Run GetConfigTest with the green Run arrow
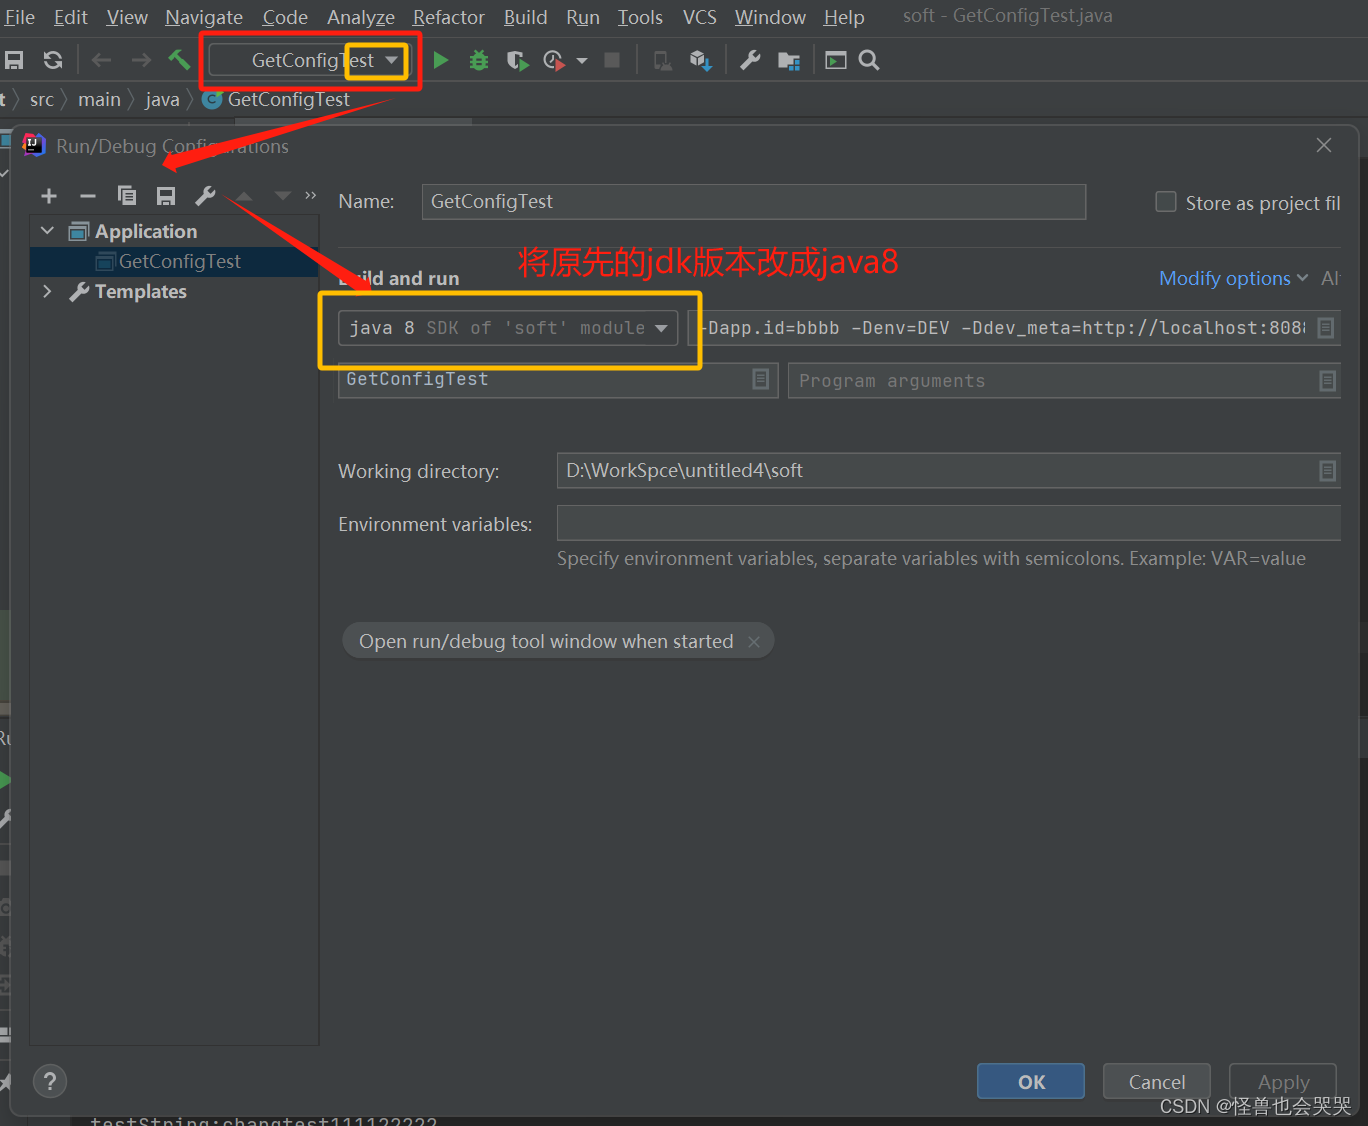1368x1126 pixels. (x=440, y=60)
